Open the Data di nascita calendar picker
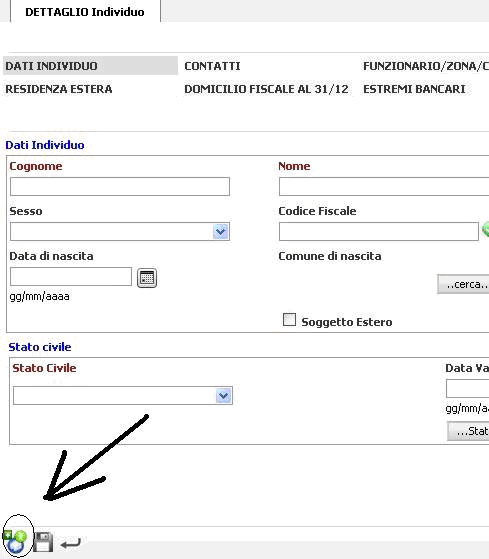Viewport: 489px width, 559px height. (x=147, y=278)
